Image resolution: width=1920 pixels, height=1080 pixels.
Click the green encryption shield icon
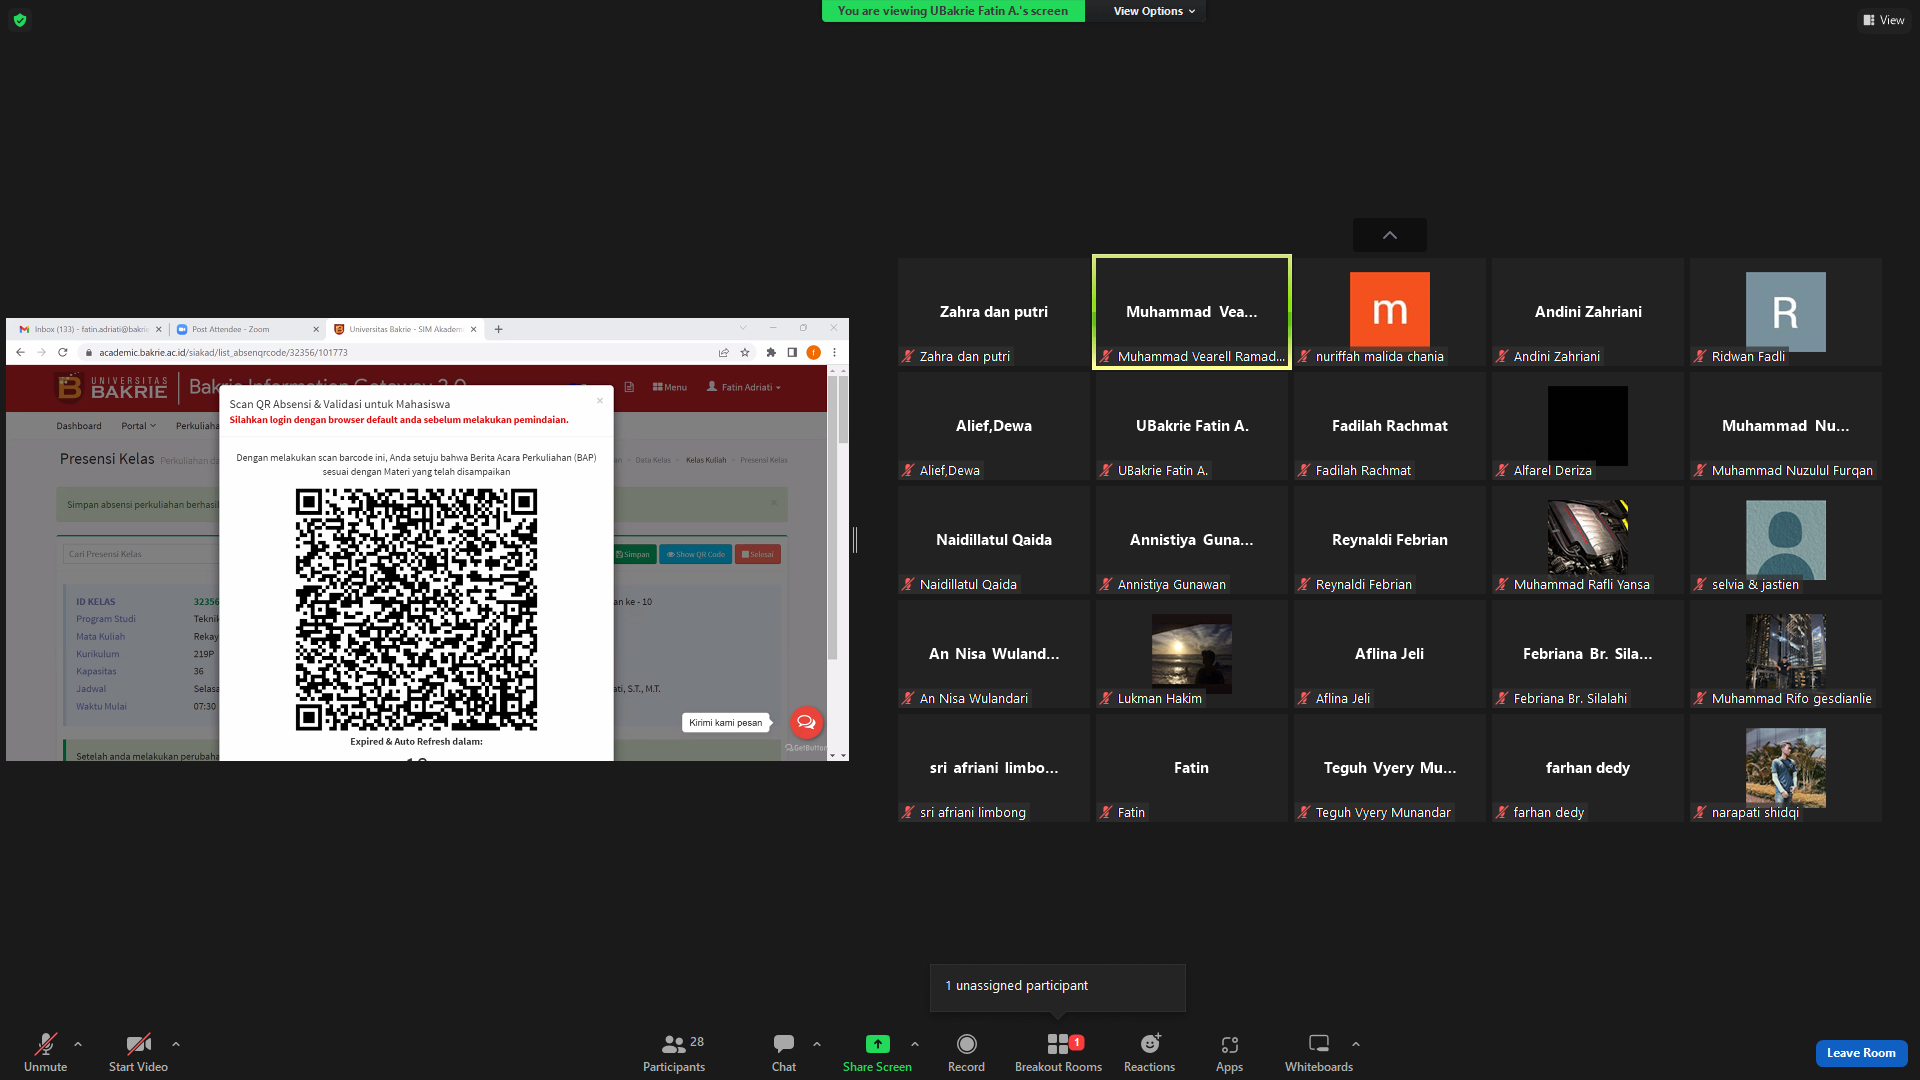click(x=20, y=20)
